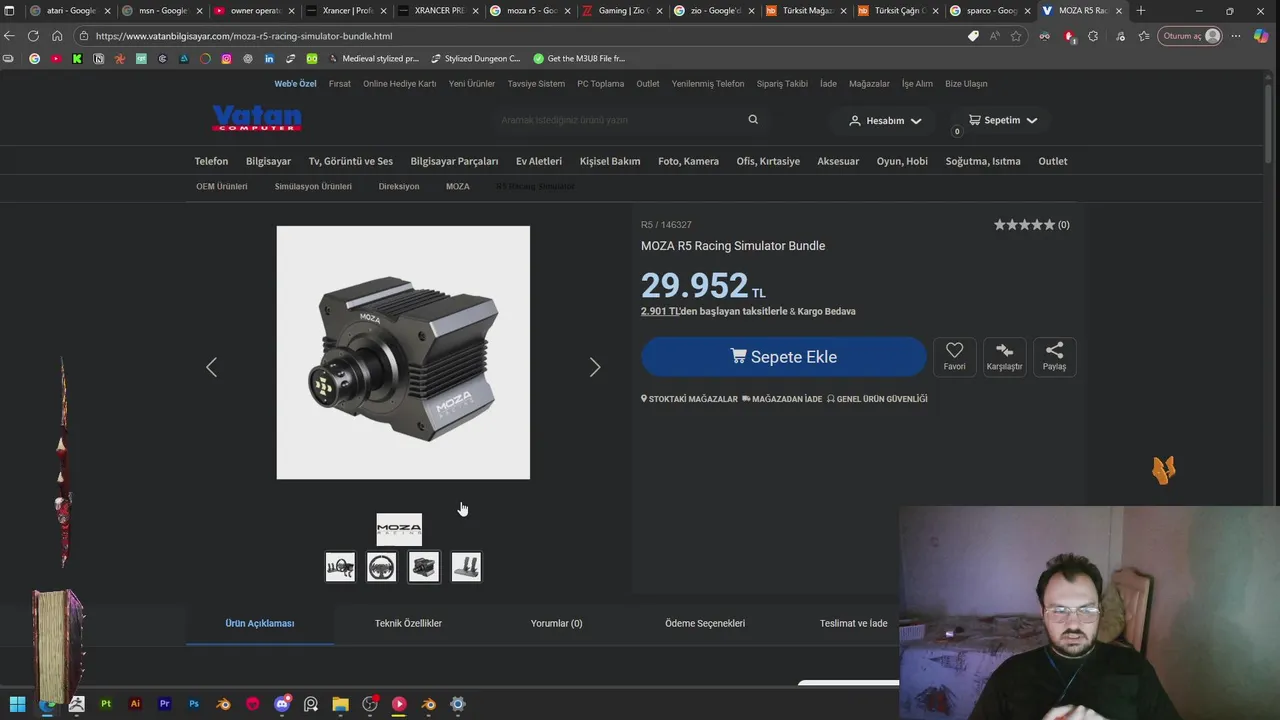Open the read aloud icon in address bar
The image size is (1280, 720).
tap(994, 36)
